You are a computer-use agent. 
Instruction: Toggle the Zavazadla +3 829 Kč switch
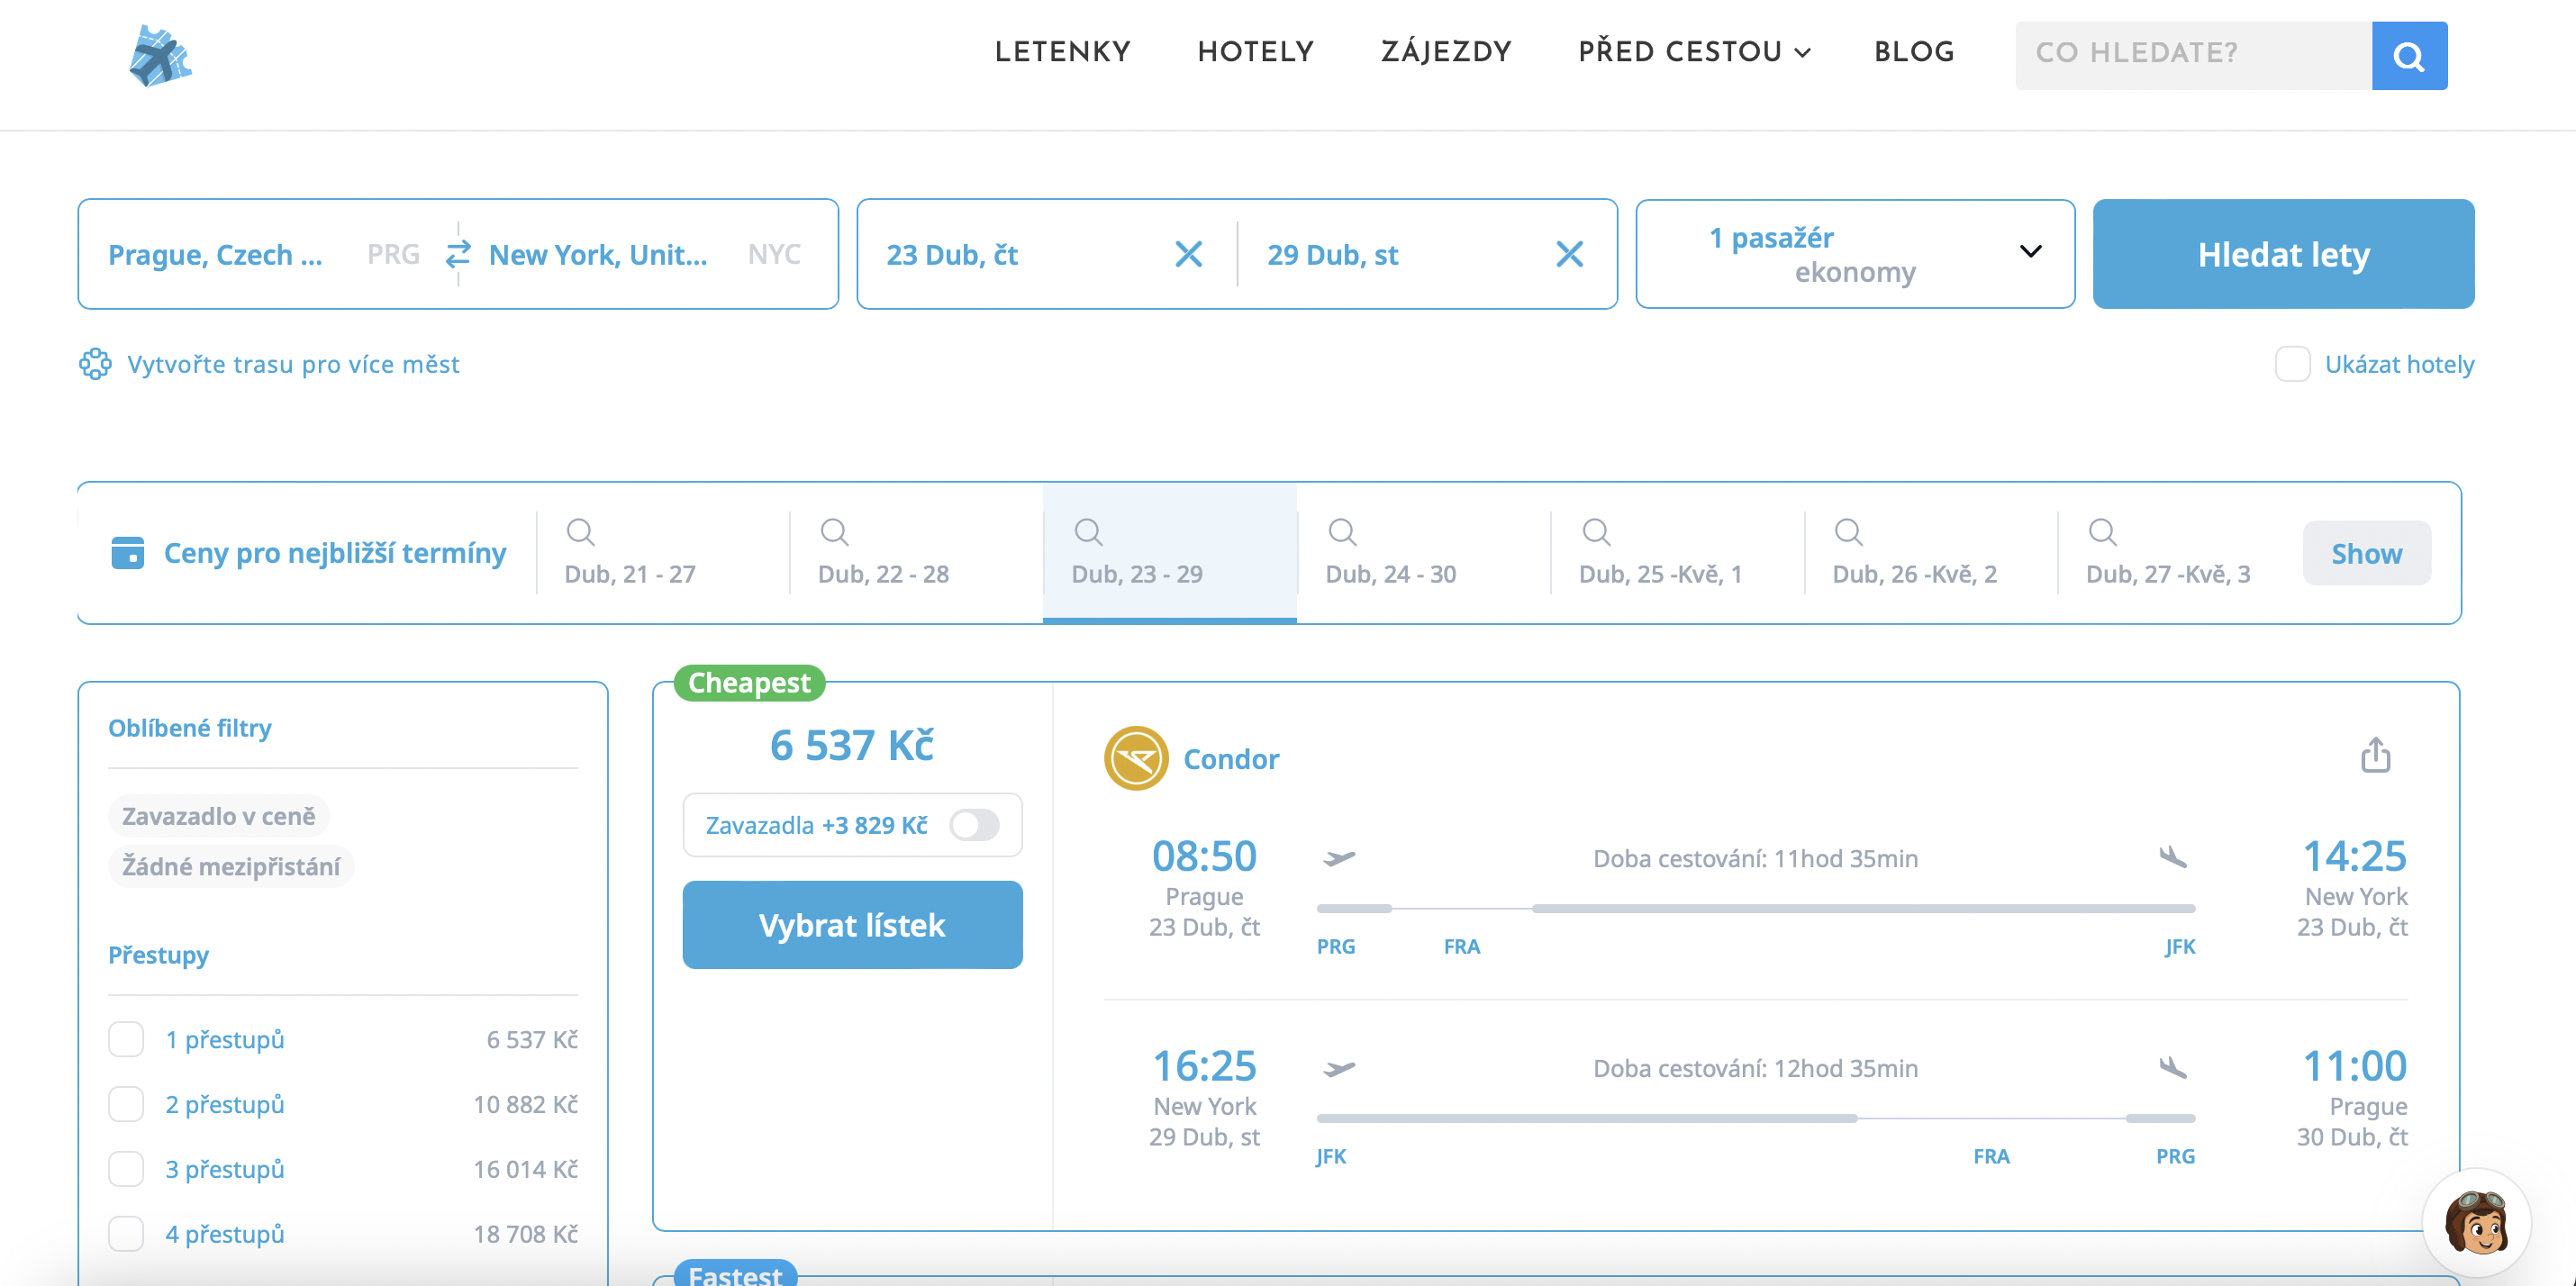[x=974, y=825]
